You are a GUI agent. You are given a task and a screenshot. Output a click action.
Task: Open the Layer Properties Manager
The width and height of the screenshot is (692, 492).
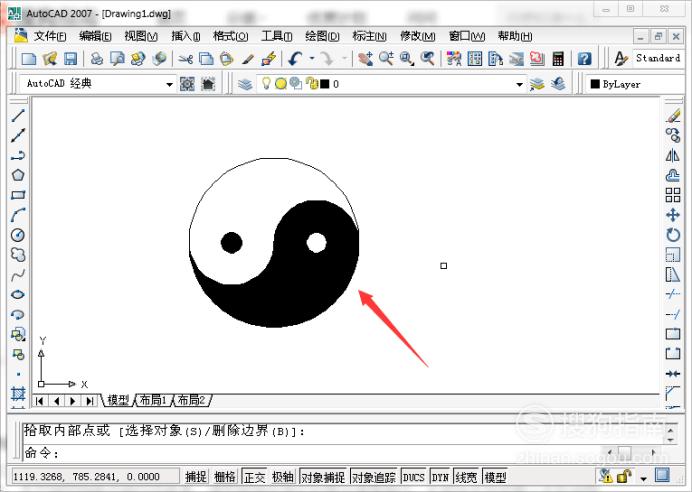click(x=245, y=84)
